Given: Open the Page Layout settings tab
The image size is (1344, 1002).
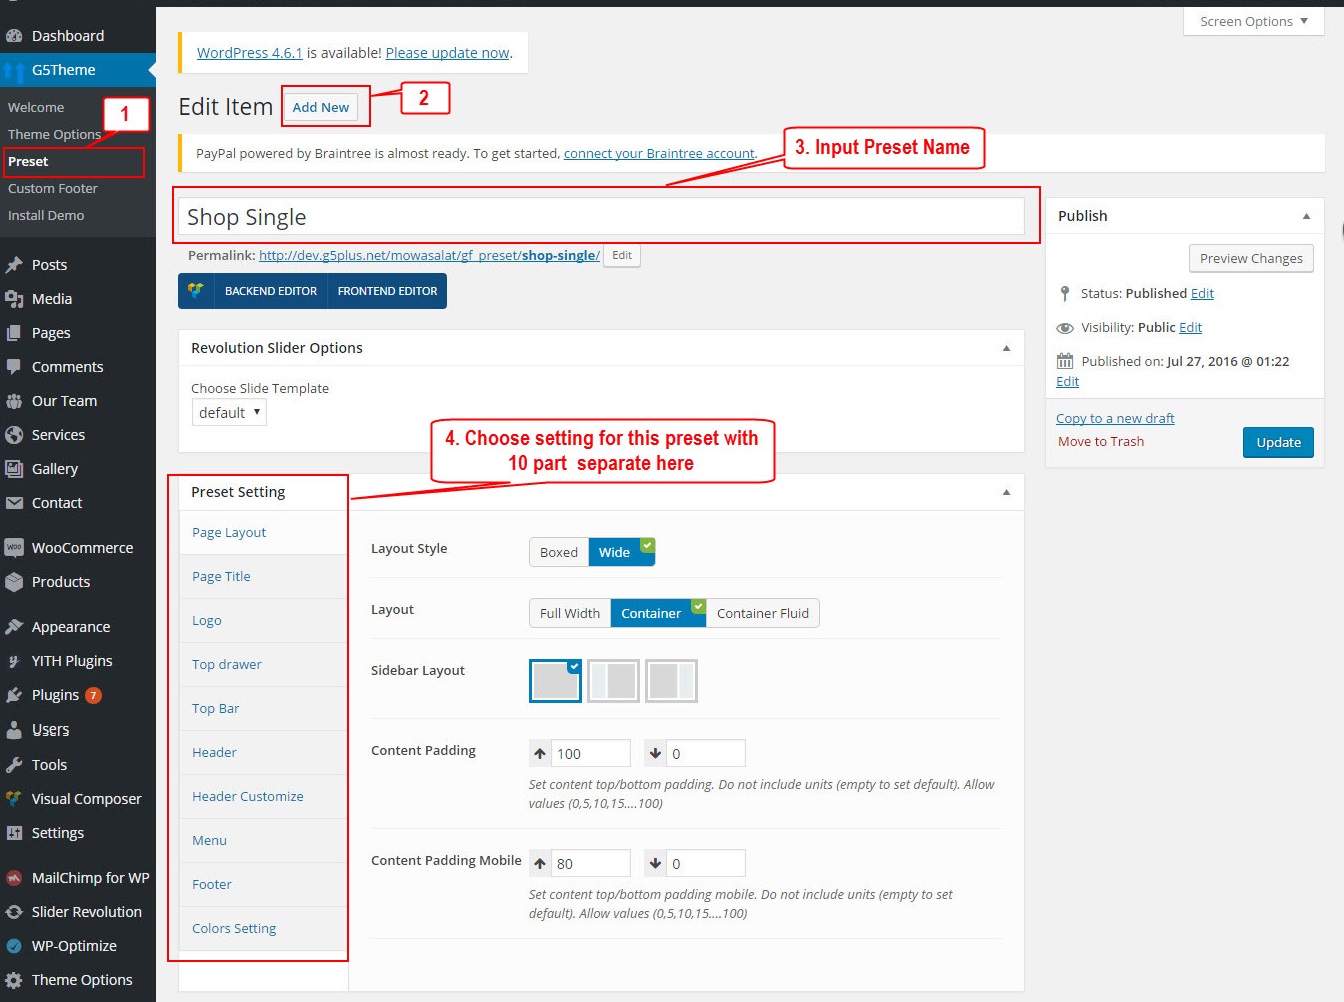Looking at the screenshot, I should pos(263,533).
